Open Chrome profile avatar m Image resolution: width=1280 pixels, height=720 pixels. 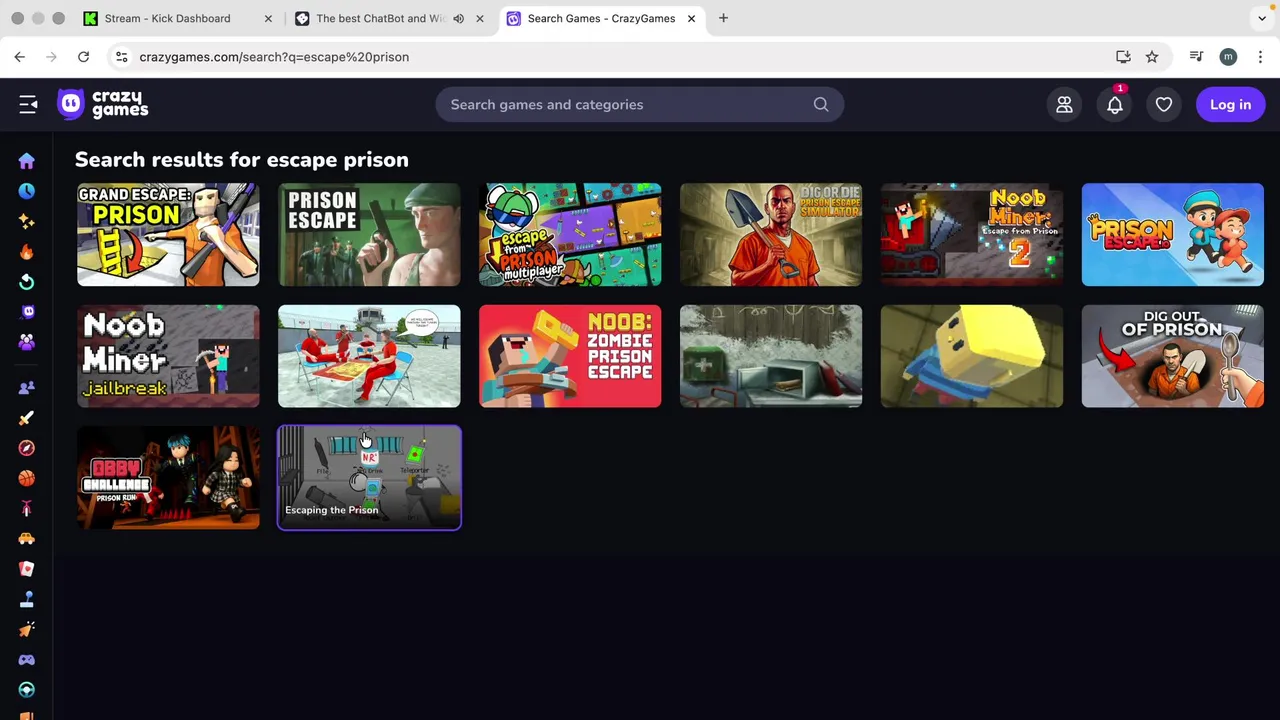(x=1228, y=57)
